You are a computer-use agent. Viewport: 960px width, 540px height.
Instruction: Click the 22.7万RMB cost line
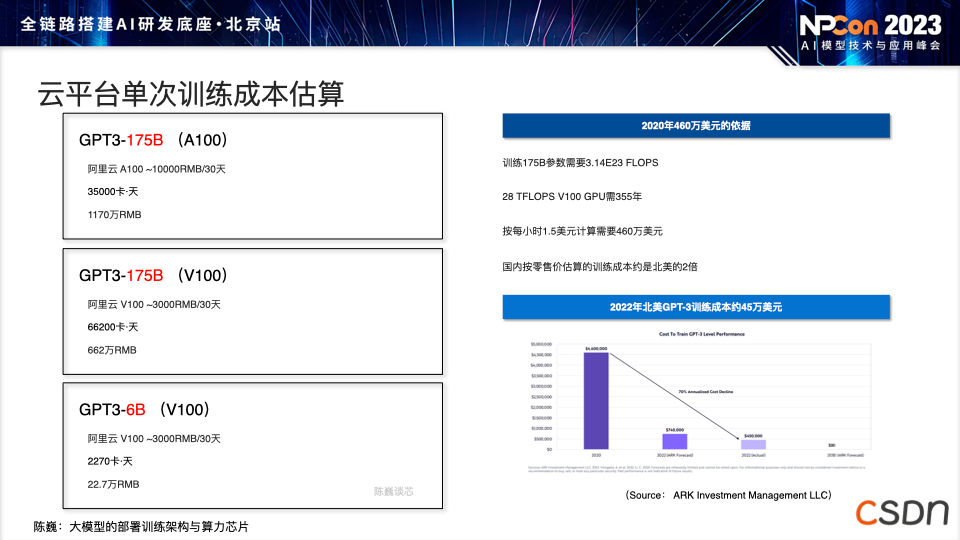point(113,484)
